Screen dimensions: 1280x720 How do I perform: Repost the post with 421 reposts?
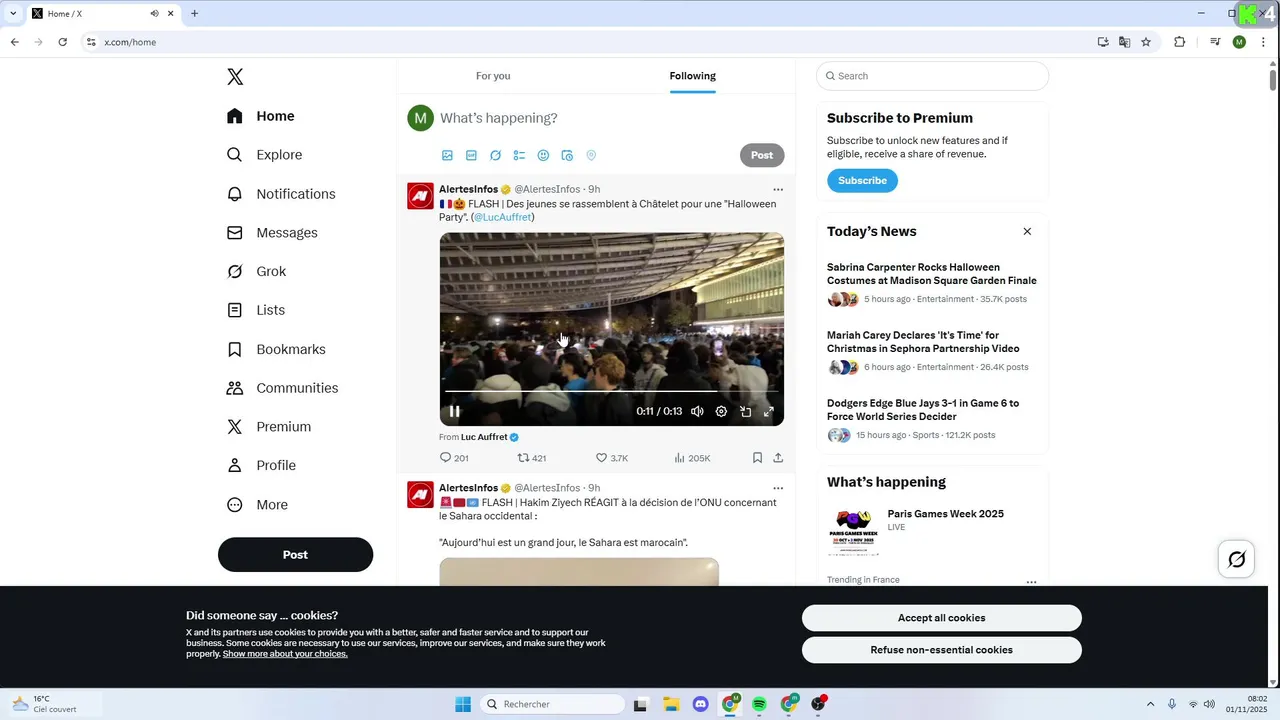pyautogui.click(x=531, y=458)
